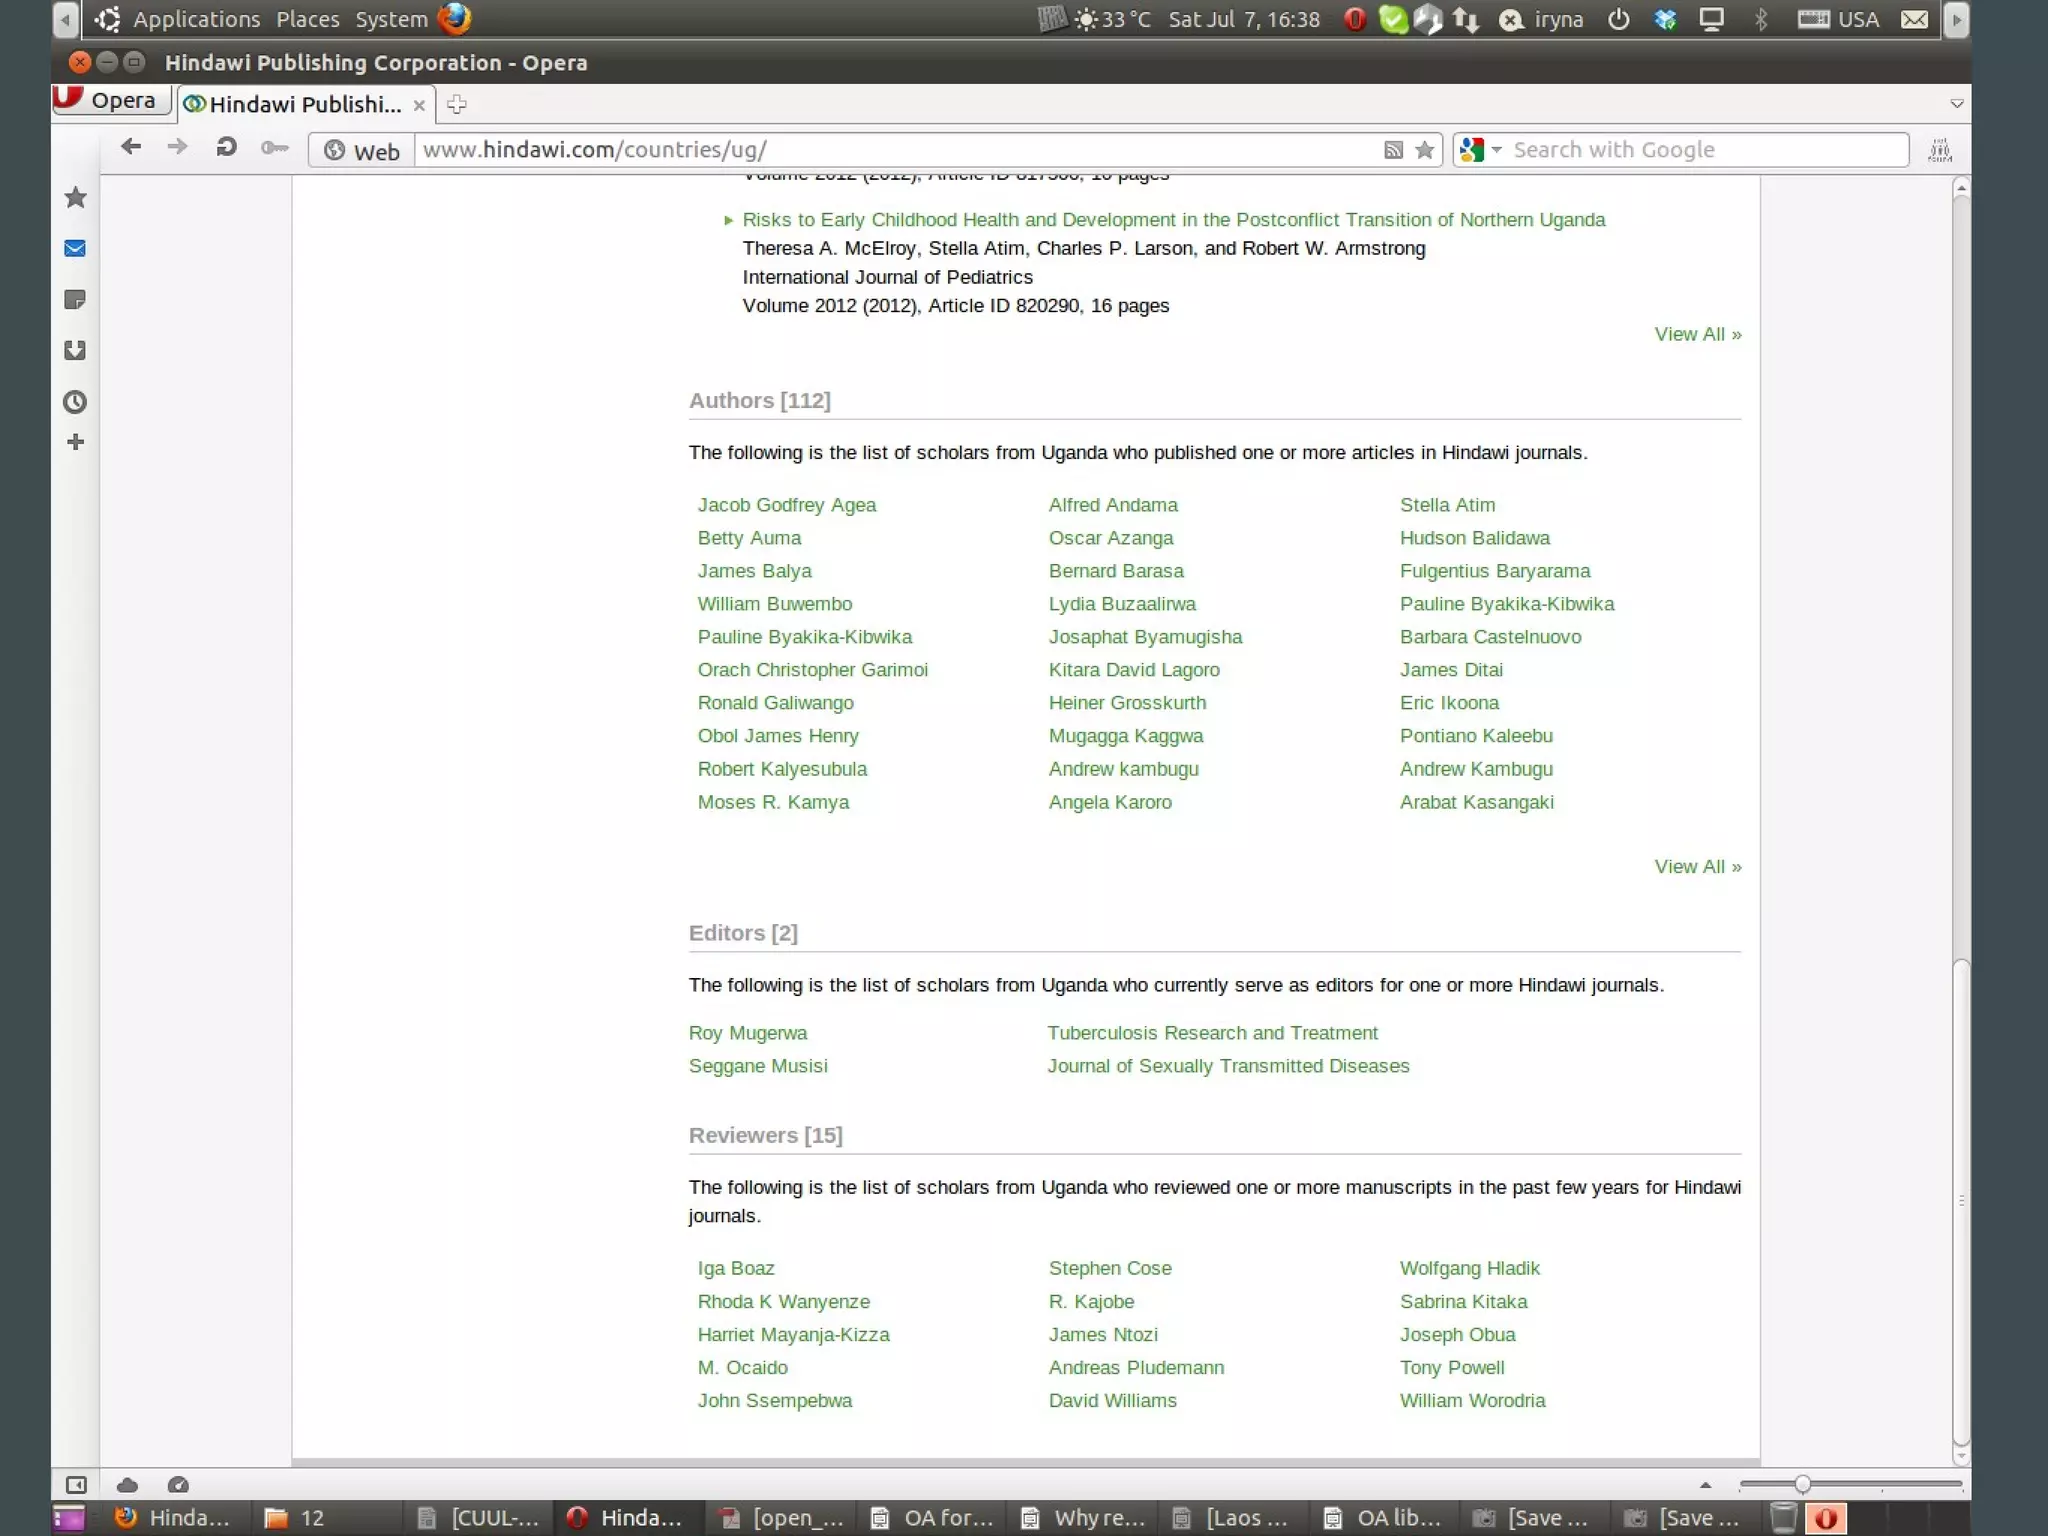Open the search engine dropdown arrow
2048x1536 pixels.
[x=1497, y=150]
